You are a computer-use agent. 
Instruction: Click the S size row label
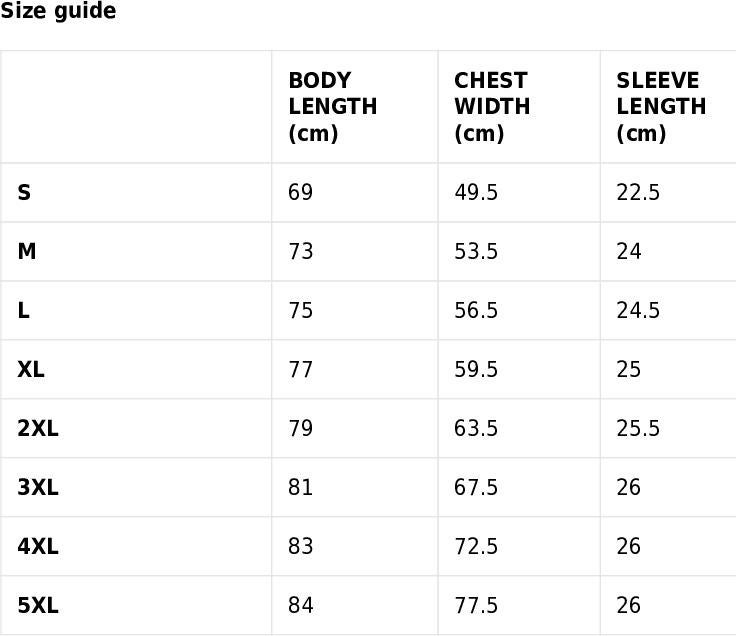24,192
